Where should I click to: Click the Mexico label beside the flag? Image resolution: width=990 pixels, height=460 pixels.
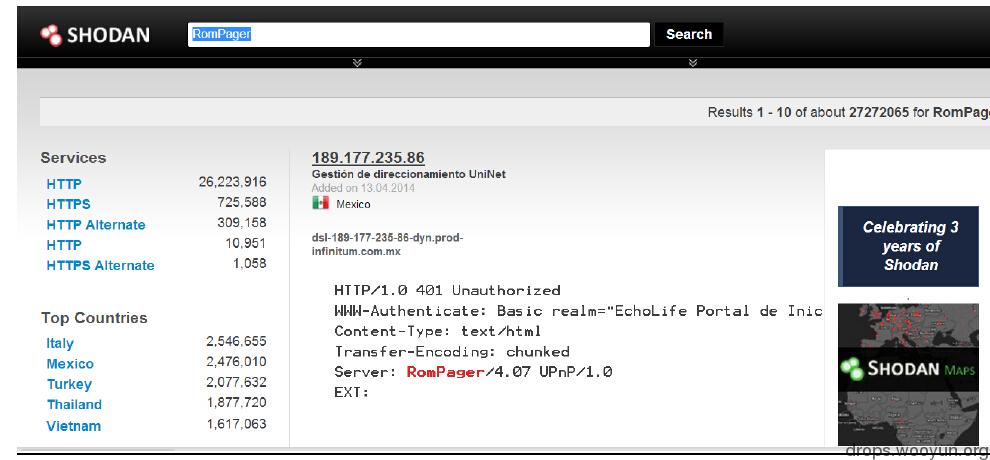click(x=353, y=204)
